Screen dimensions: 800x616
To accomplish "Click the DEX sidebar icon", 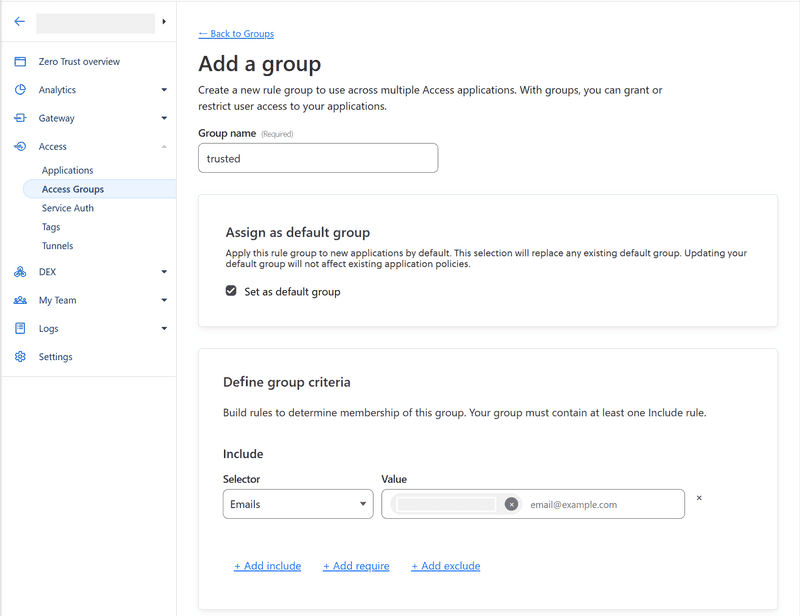I will [x=20, y=272].
